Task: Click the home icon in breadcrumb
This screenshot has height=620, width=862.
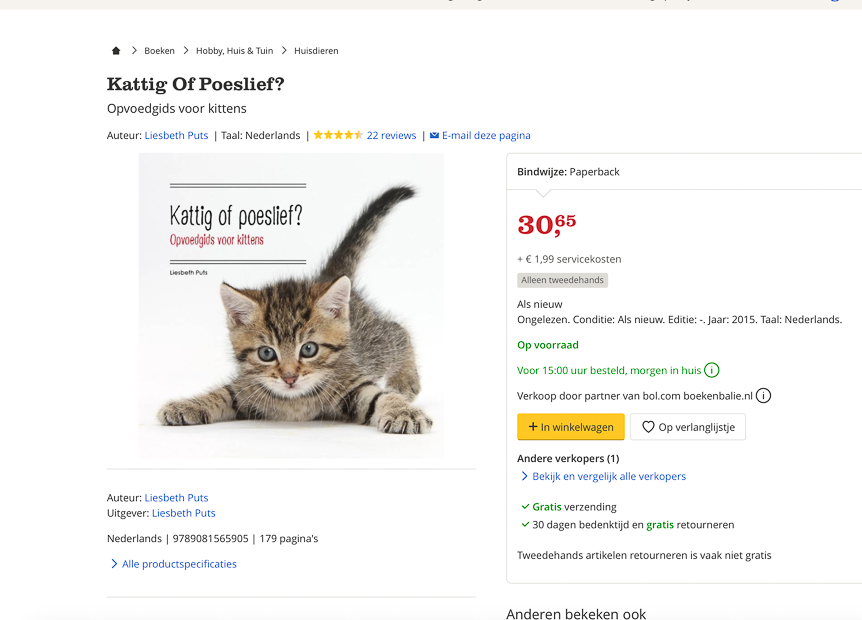Action: click(x=116, y=51)
